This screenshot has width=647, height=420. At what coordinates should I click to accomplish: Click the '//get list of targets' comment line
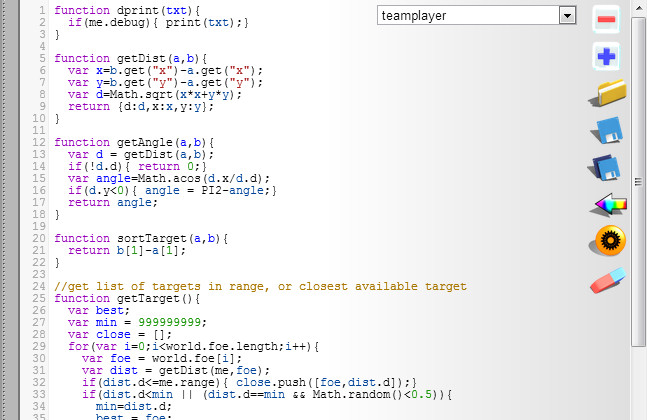pos(260,286)
